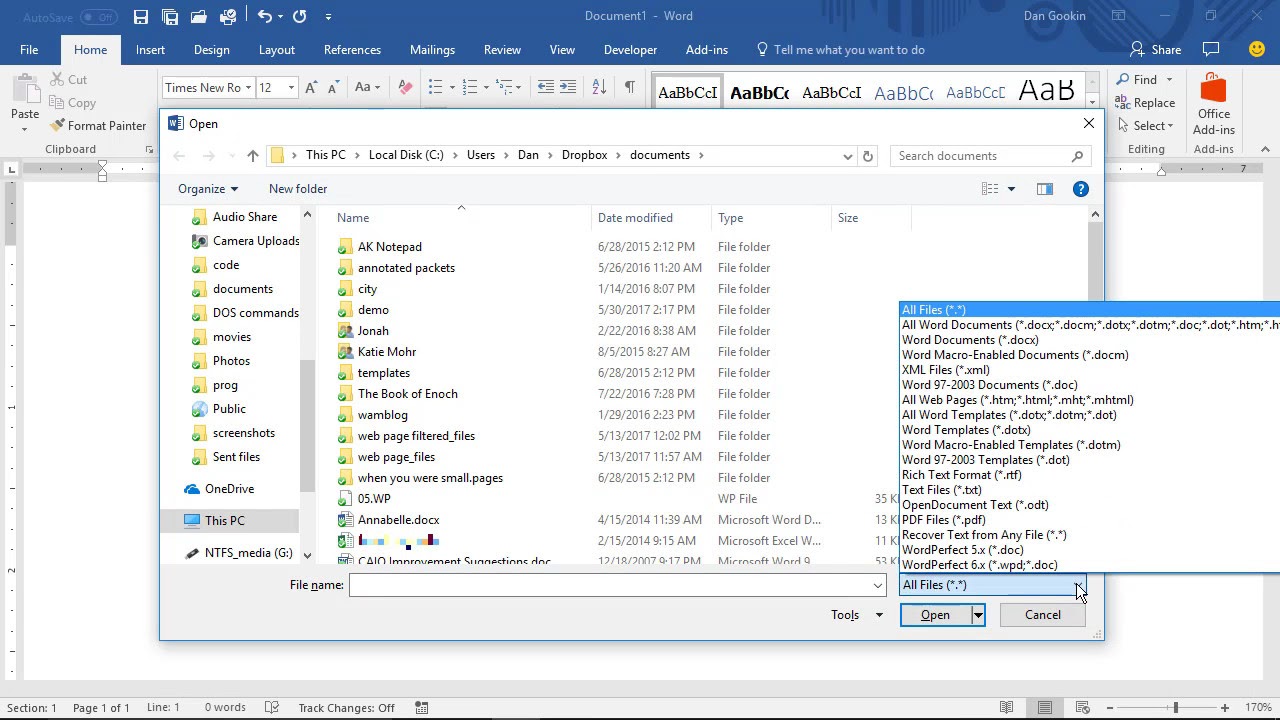The height and width of the screenshot is (720, 1280).
Task: Click the Decrease Indent icon
Action: [546, 87]
